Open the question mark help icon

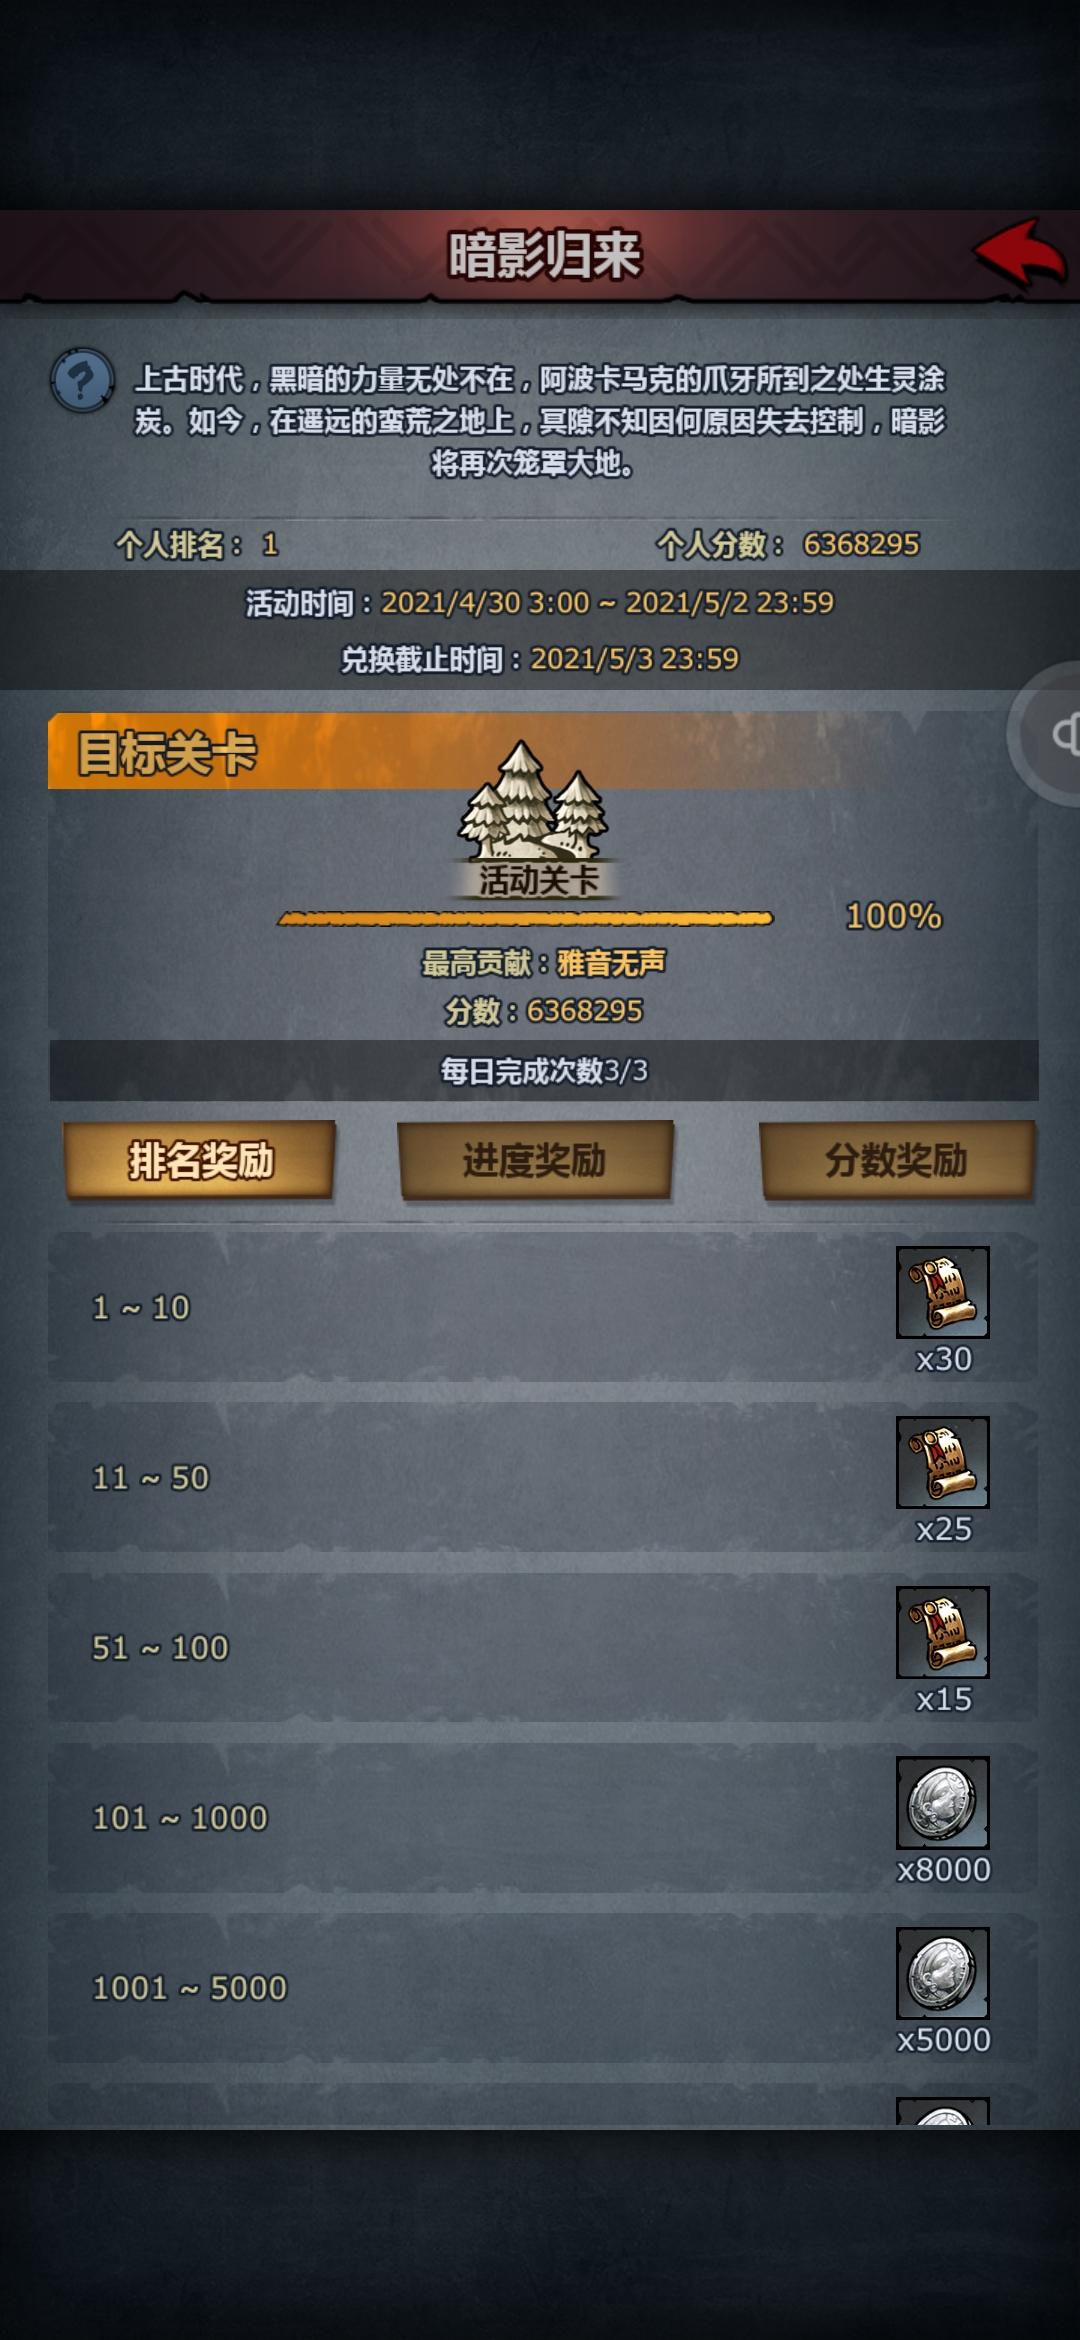pyautogui.click(x=82, y=381)
